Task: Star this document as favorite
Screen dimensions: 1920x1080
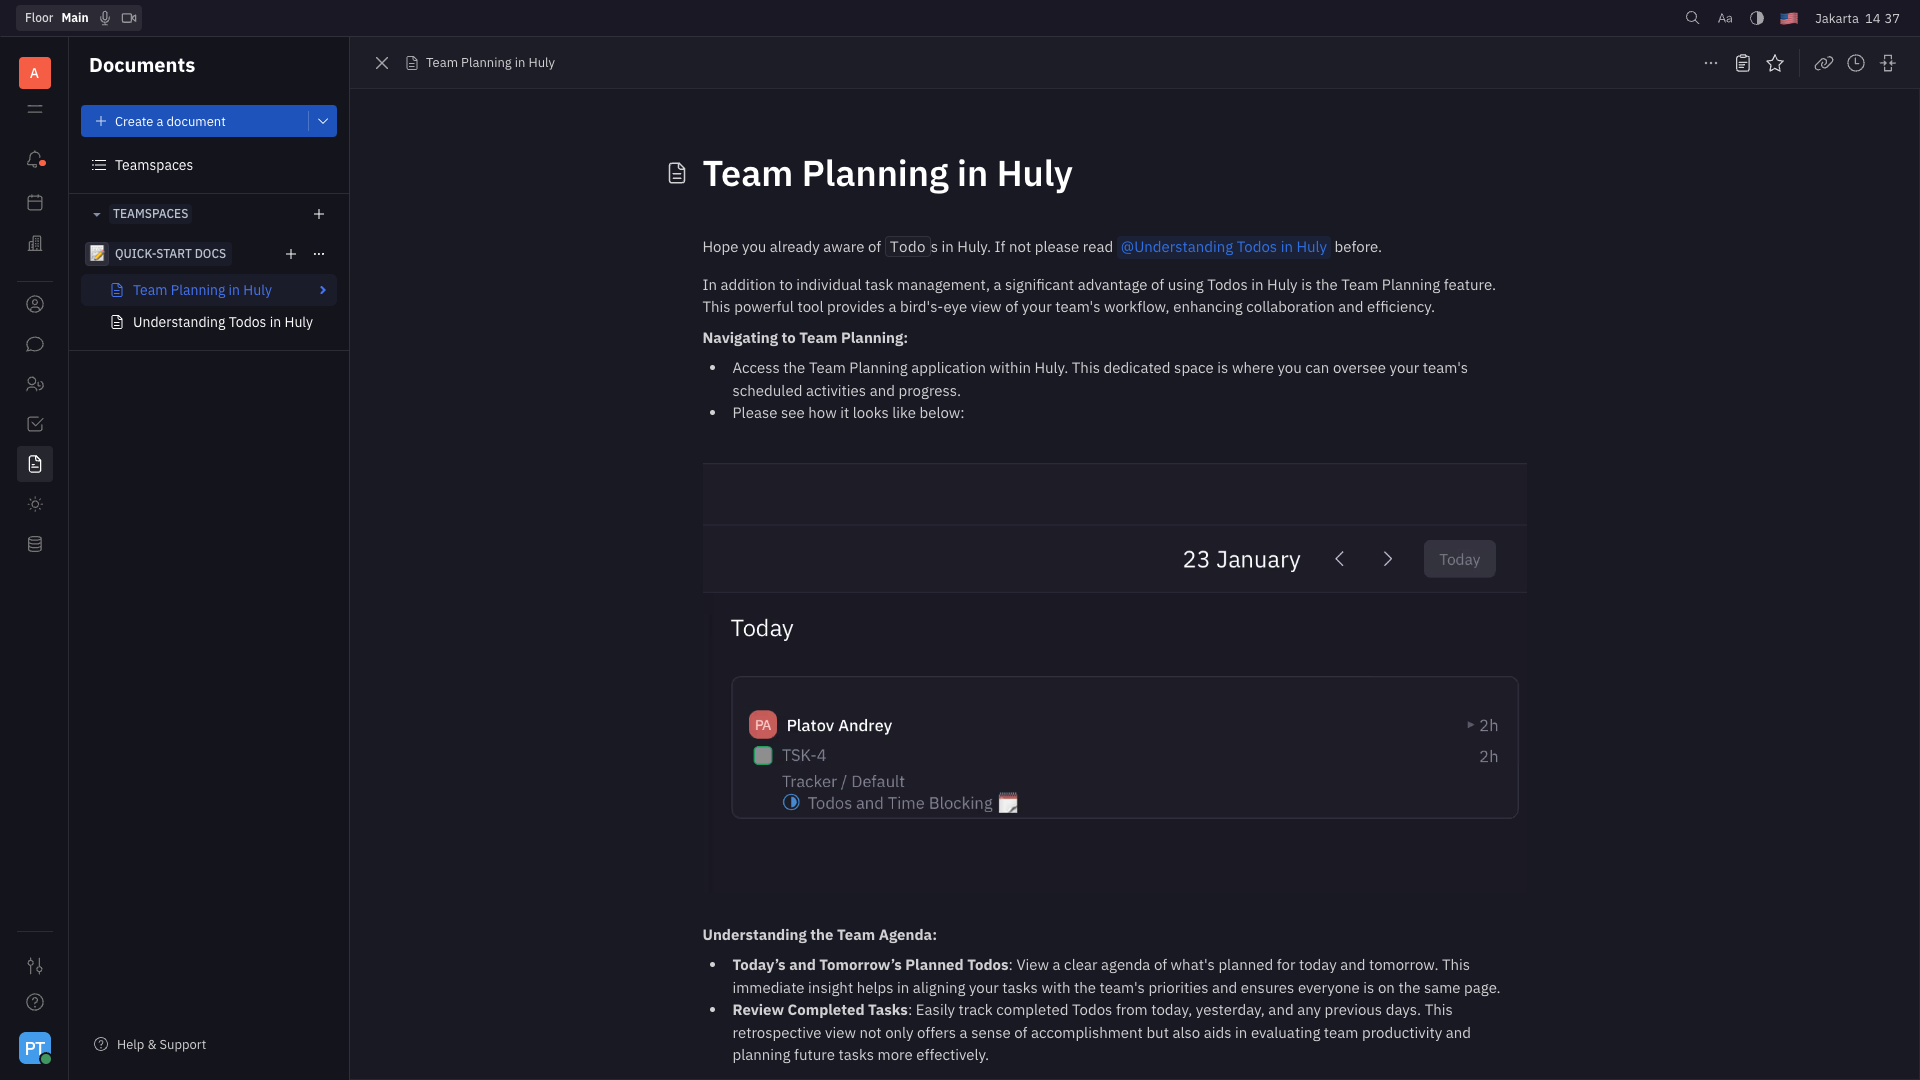Action: pos(1775,64)
